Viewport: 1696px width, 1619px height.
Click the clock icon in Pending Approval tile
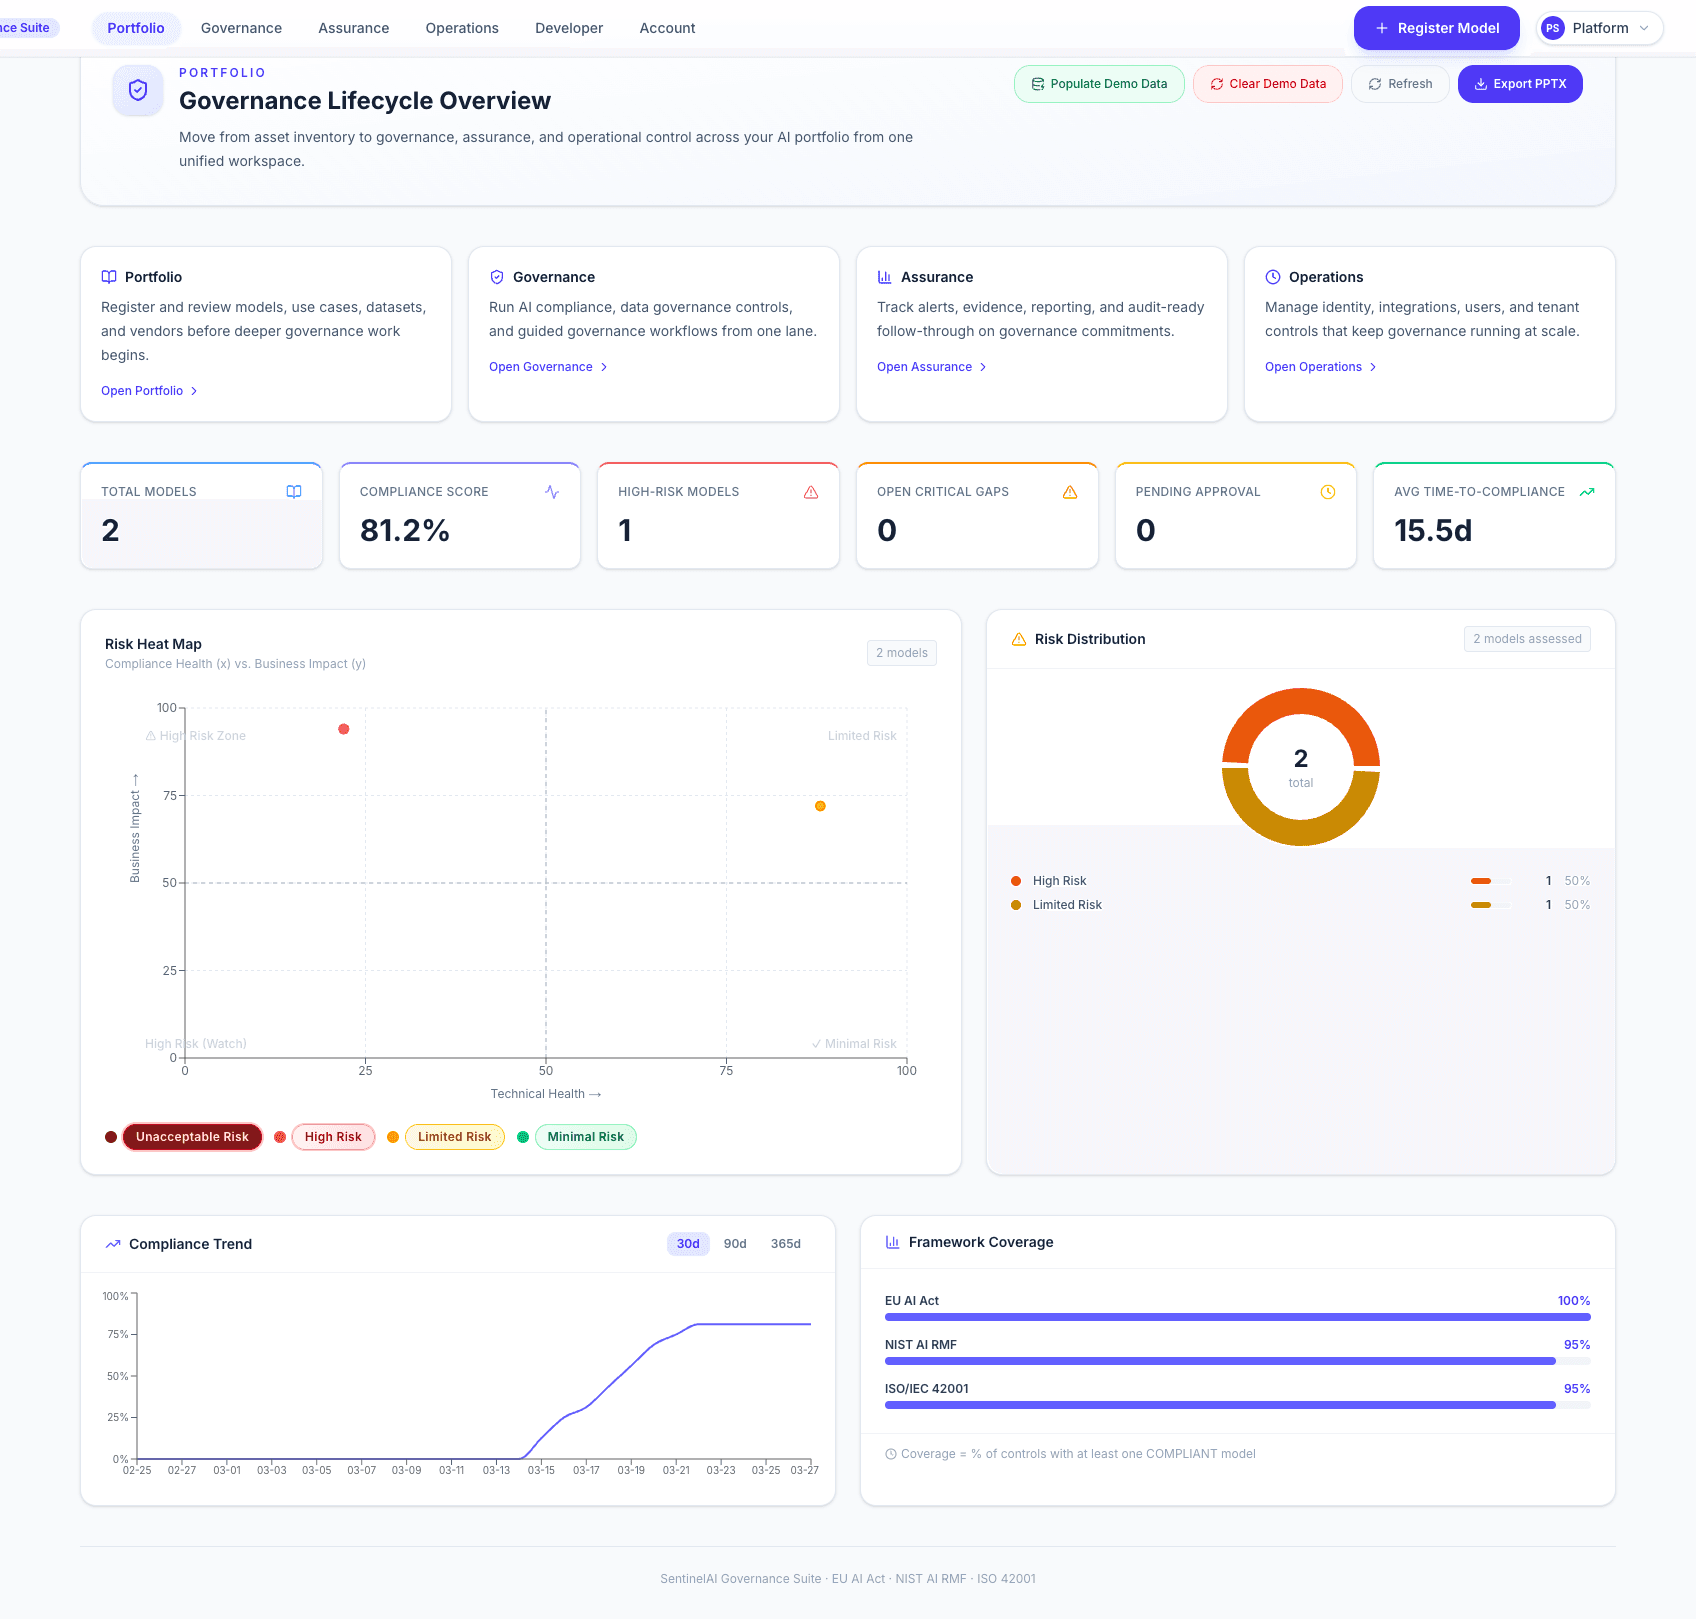[1328, 492]
